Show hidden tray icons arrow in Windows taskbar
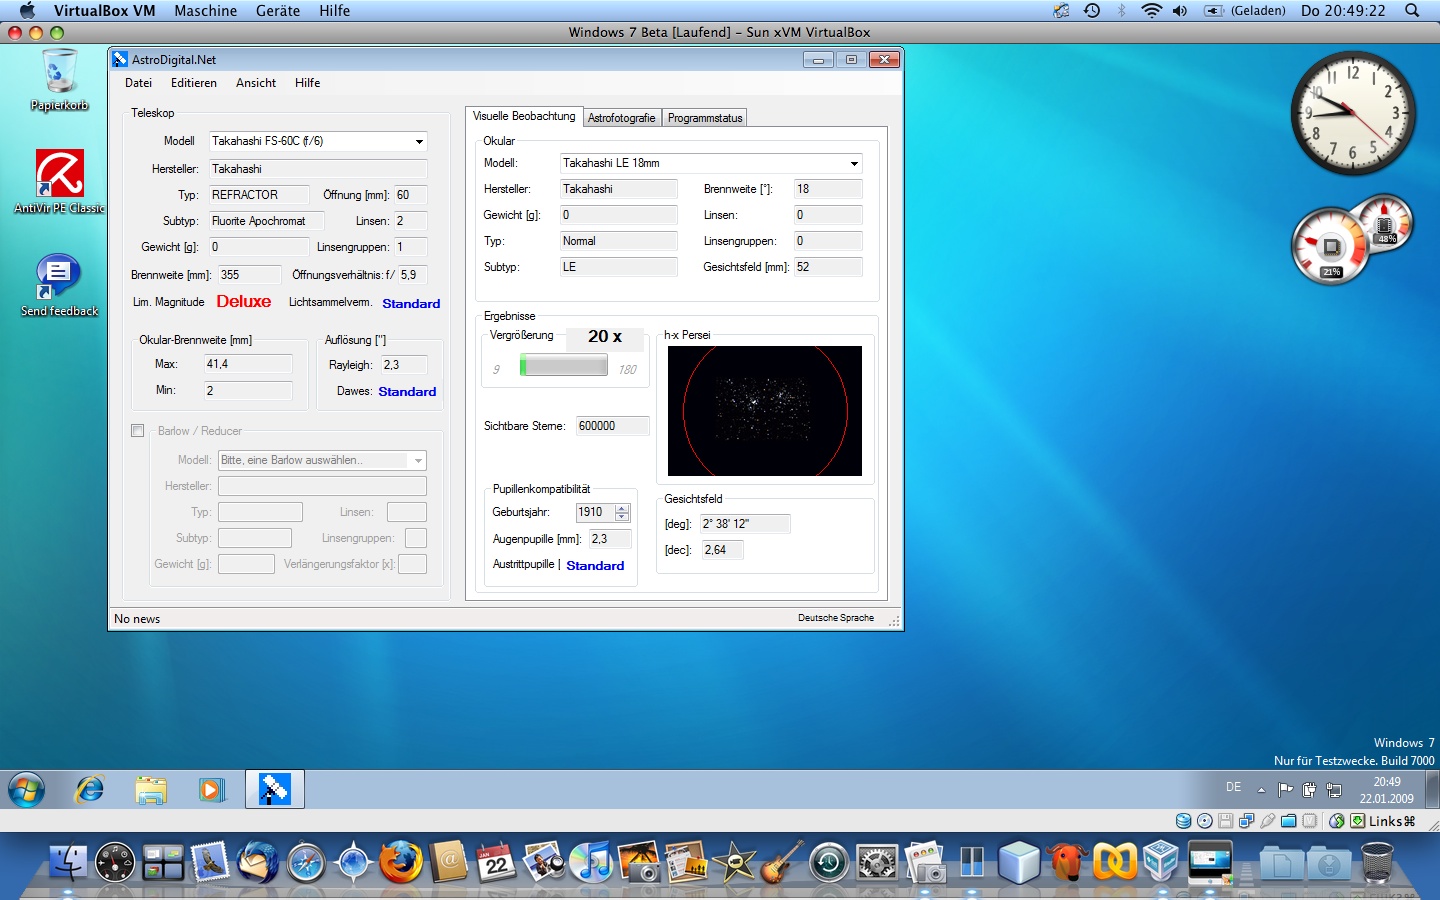The image size is (1440, 900). [1261, 790]
